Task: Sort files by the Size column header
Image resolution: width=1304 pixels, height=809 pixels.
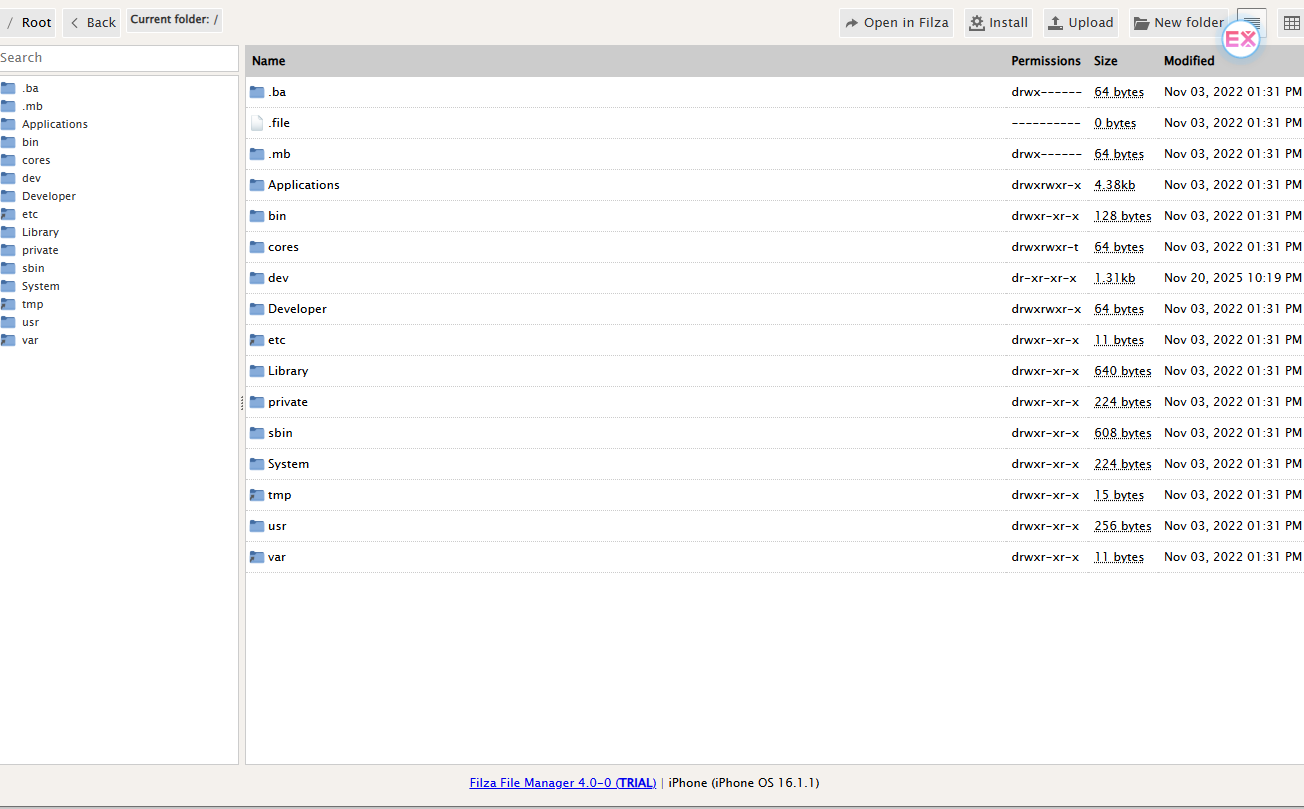Action: click(1105, 61)
